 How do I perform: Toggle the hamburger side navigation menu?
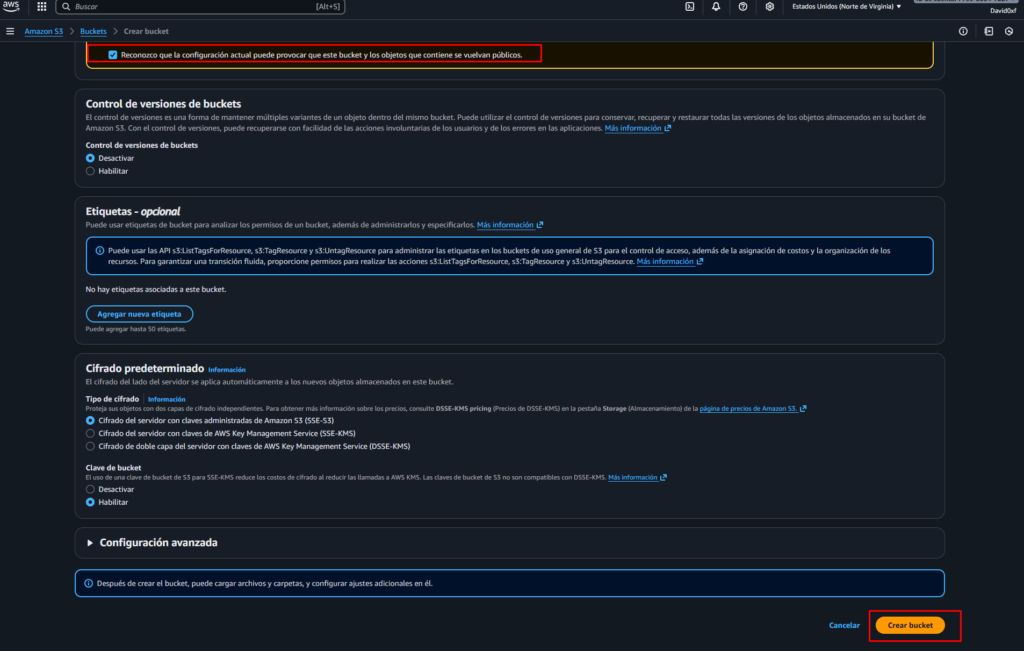[10, 31]
